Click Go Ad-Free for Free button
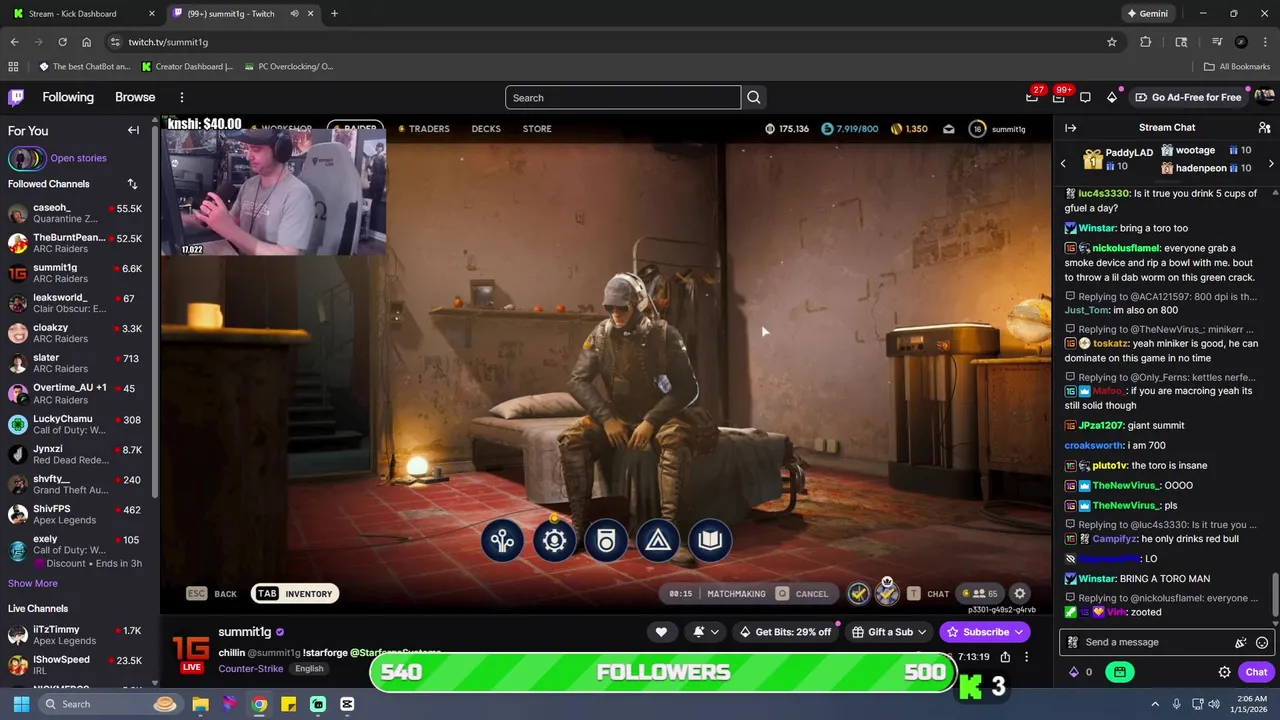 [x=1189, y=97]
